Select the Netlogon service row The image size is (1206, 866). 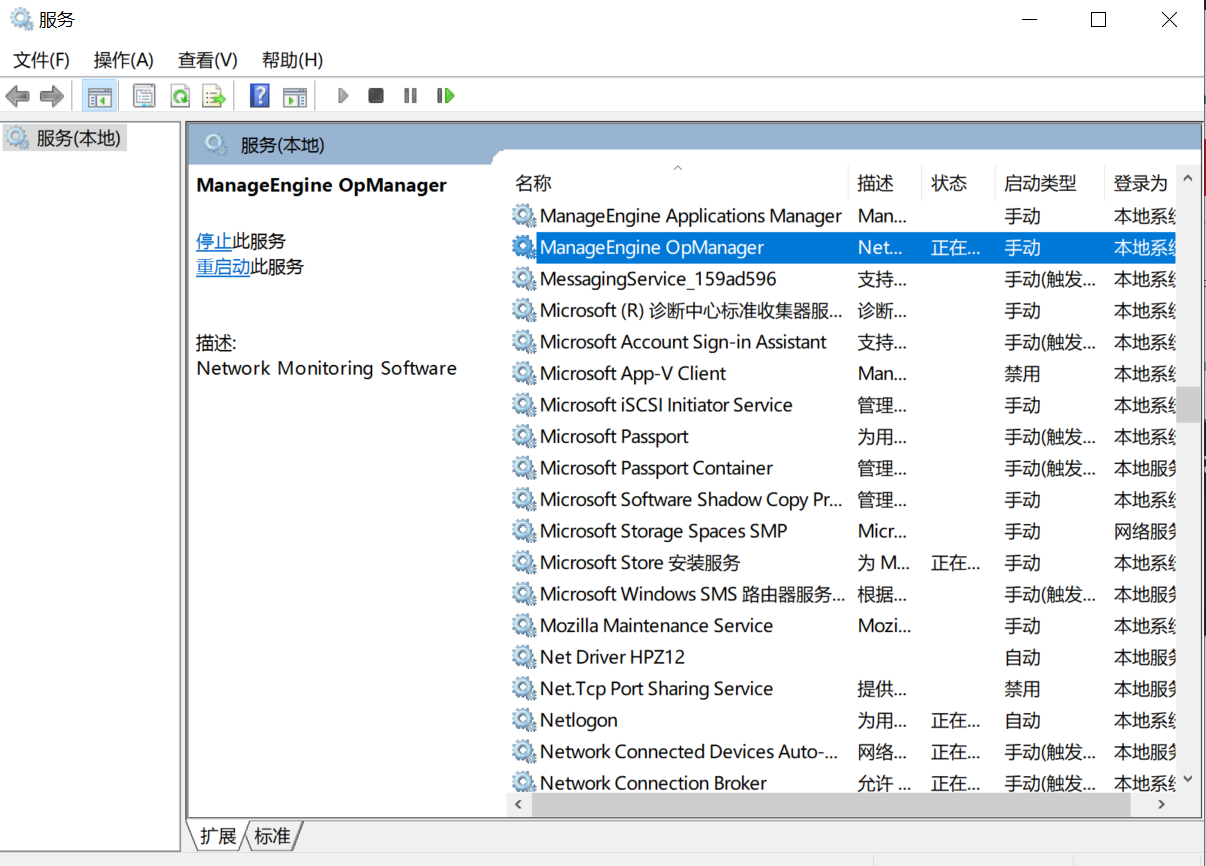tap(579, 720)
